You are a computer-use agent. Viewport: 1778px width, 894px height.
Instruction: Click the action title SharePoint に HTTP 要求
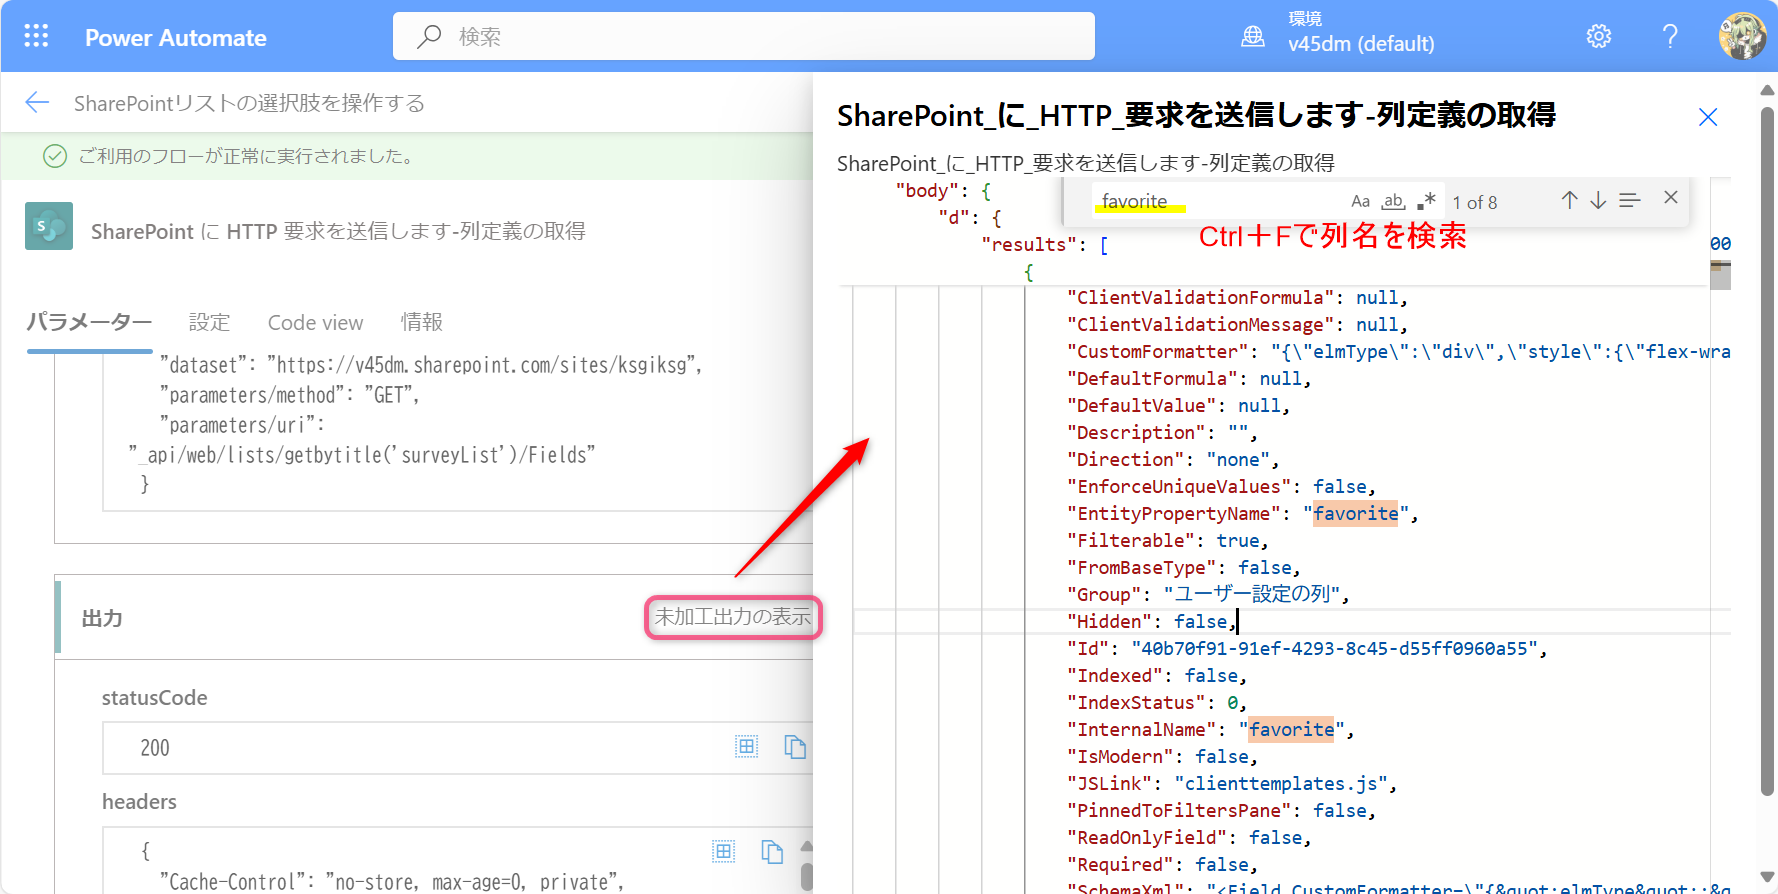tap(338, 231)
